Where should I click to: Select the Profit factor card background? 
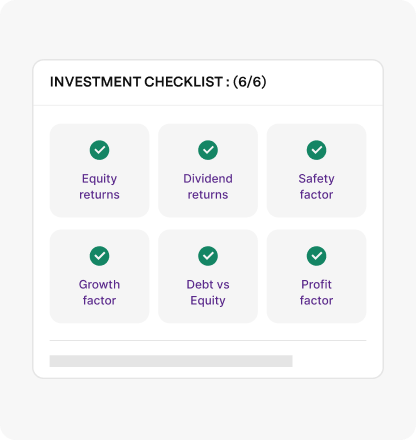pyautogui.click(x=316, y=276)
